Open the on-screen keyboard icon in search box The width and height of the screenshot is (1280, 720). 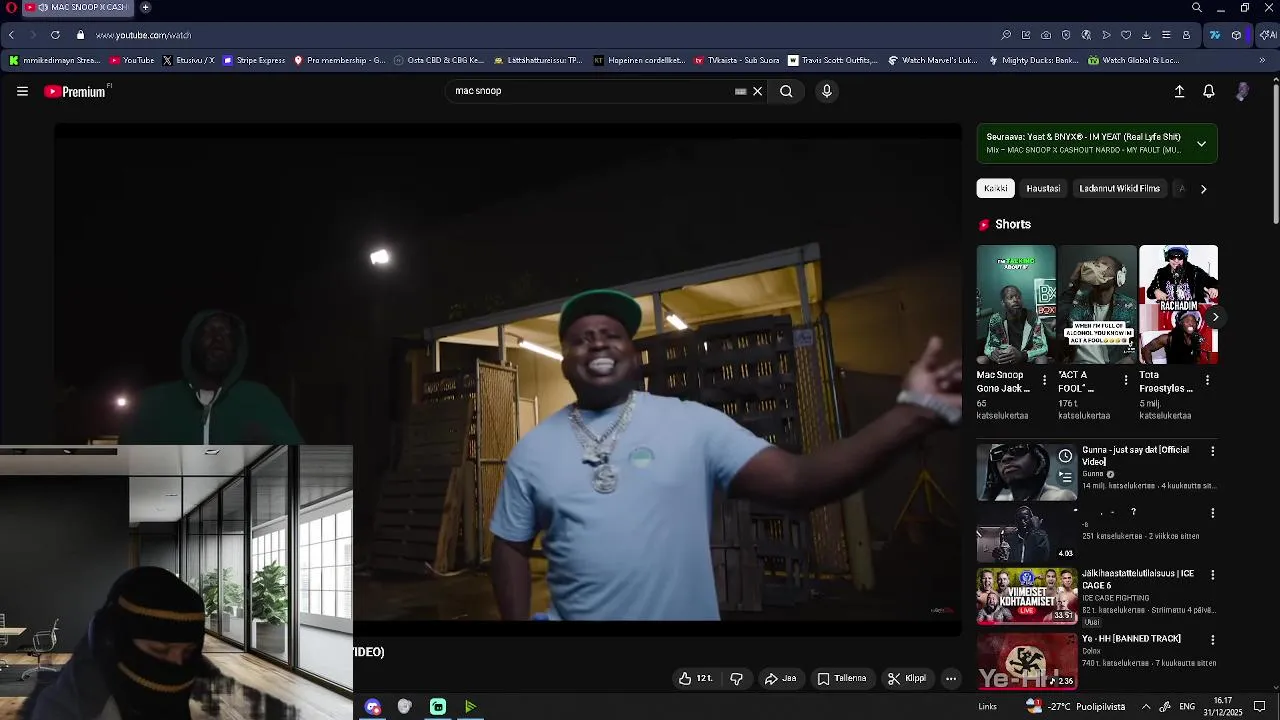pyautogui.click(x=740, y=91)
